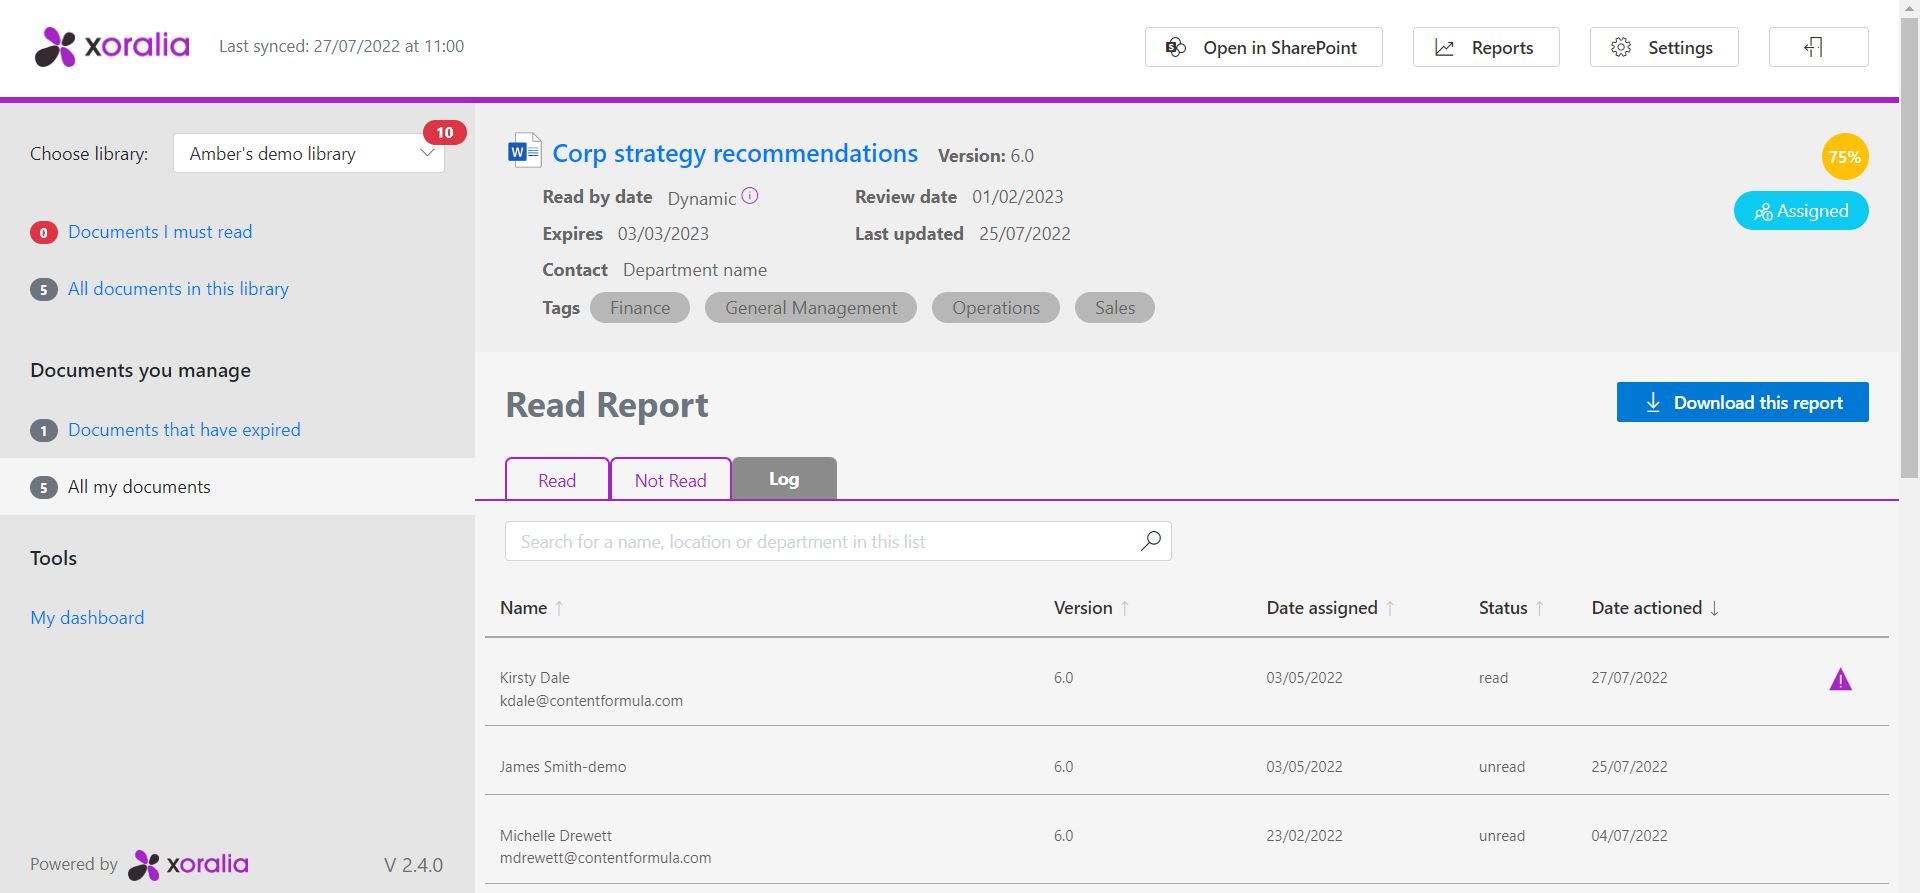Sort by Date actioned descending arrow
The height and width of the screenshot is (893, 1920).
1714,608
